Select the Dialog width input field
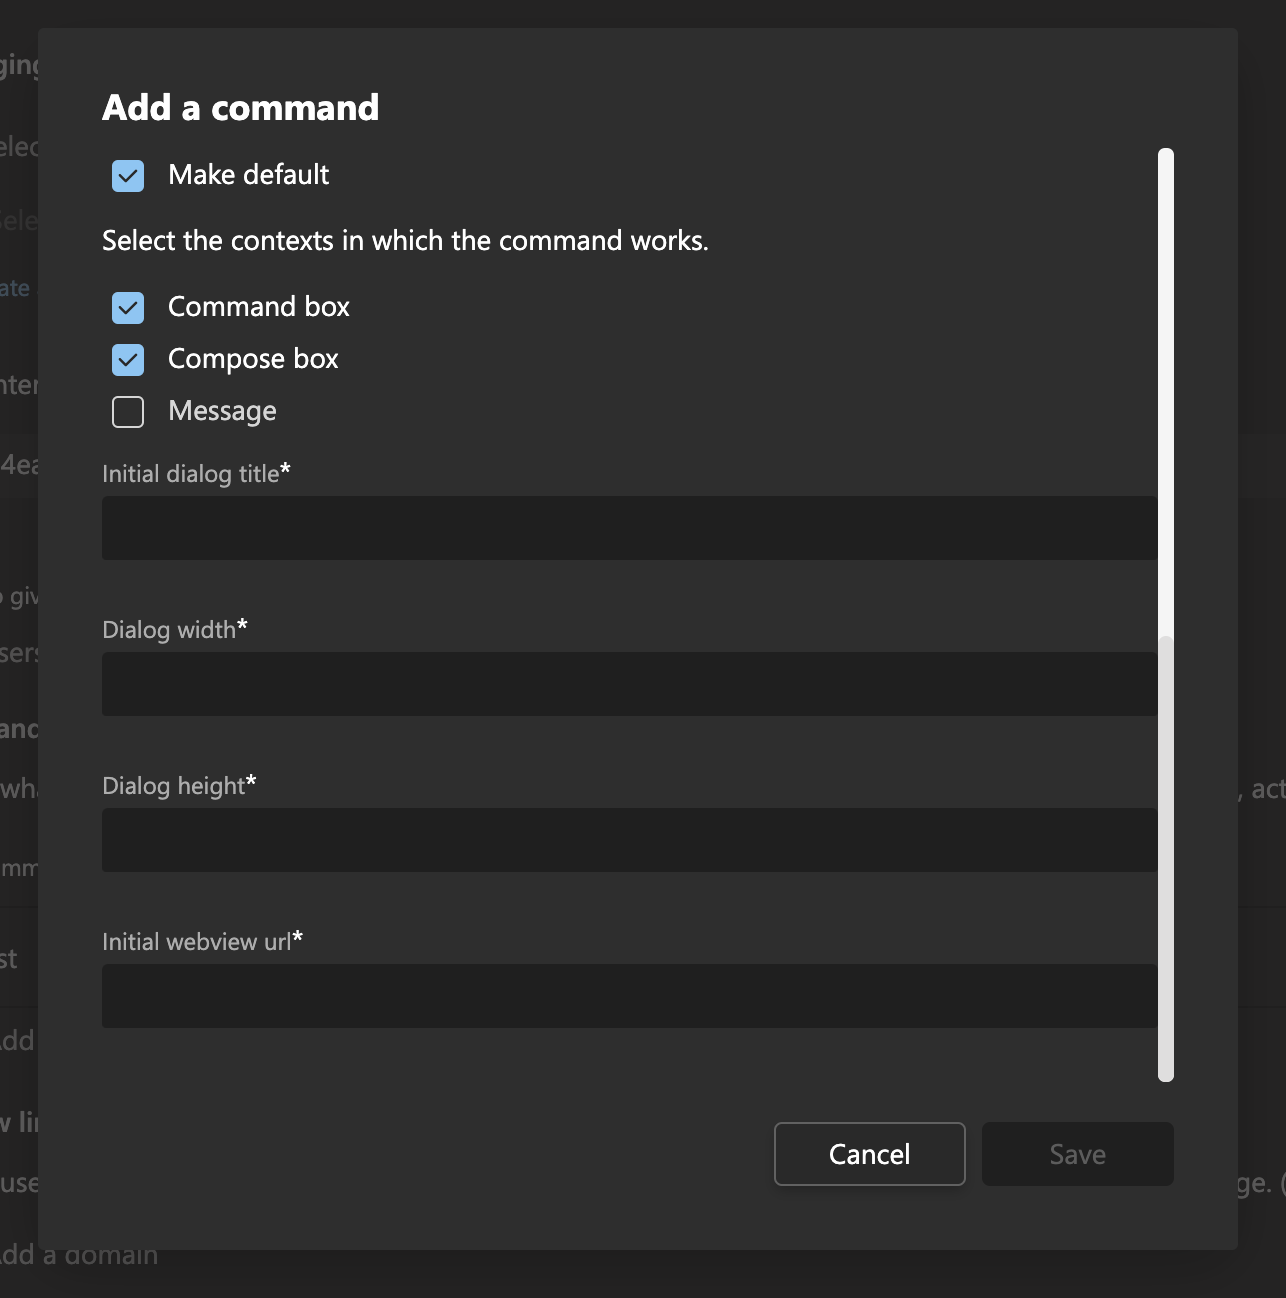Viewport: 1286px width, 1298px height. pos(630,684)
